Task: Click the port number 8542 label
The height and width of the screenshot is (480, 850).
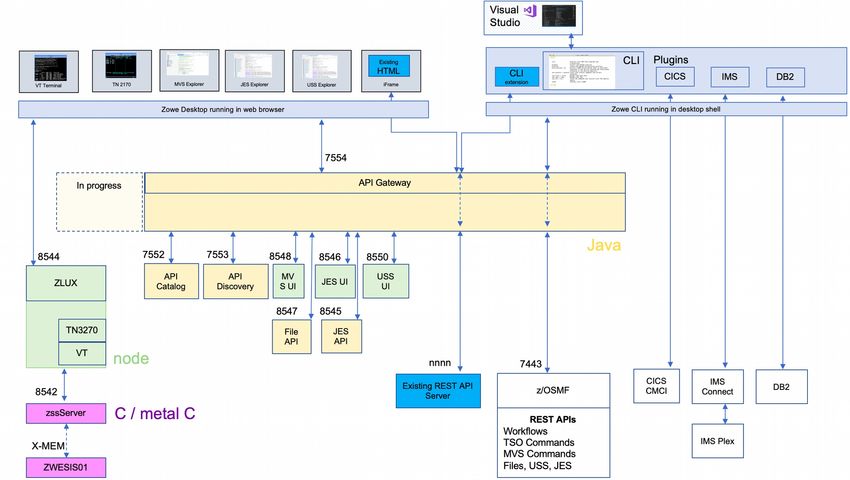Action: click(x=46, y=392)
